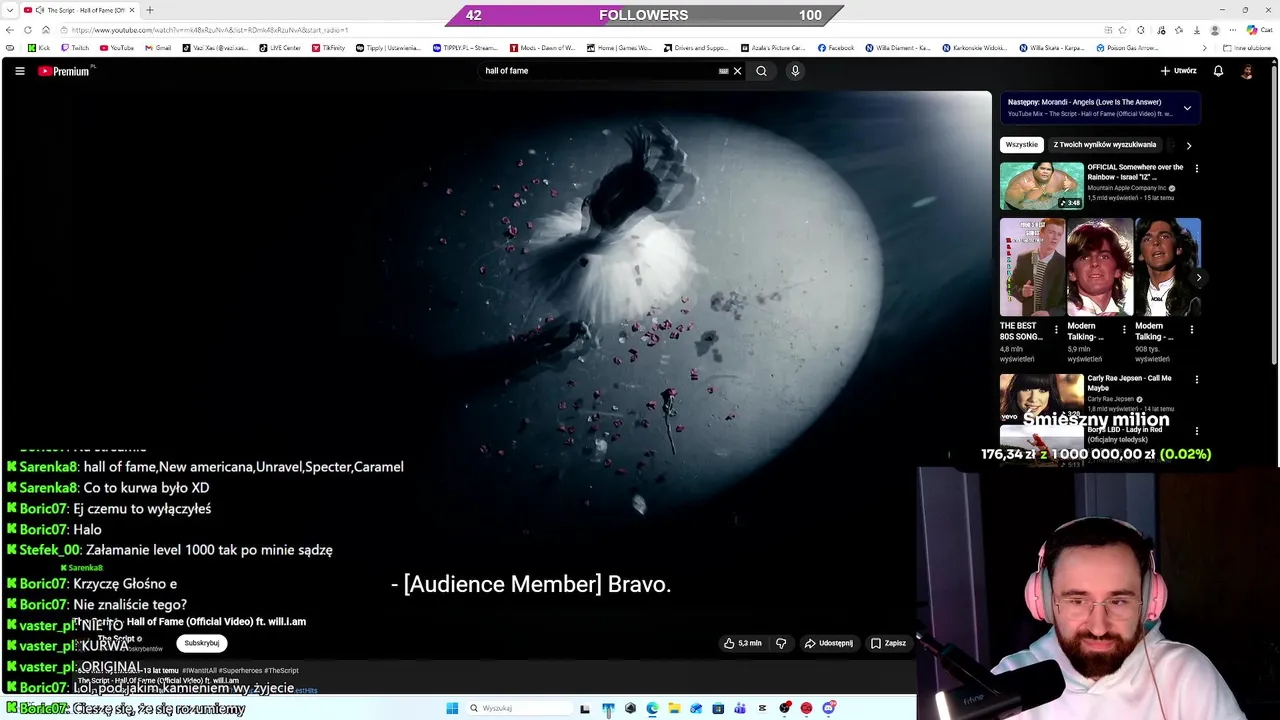Image resolution: width=1280 pixels, height=720 pixels.
Task: Like the video (5,3 mln)
Action: (x=742, y=643)
